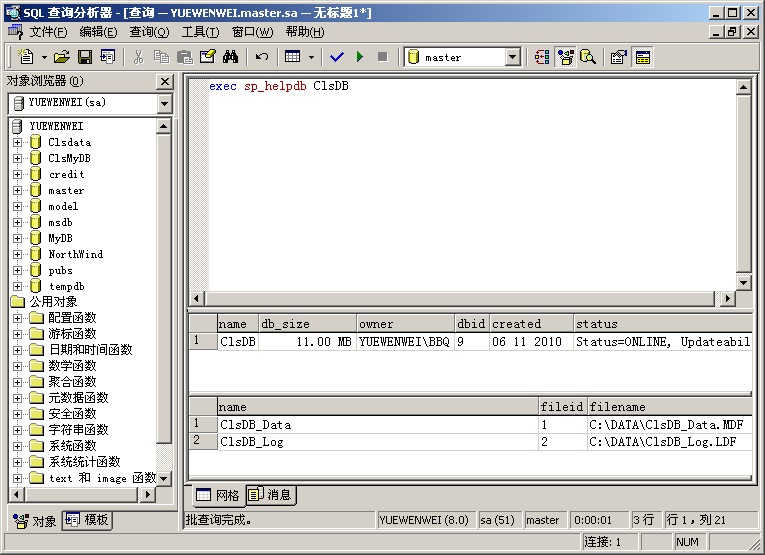Open file with the Load SQL Script icon
The image size is (765, 555).
point(61,57)
